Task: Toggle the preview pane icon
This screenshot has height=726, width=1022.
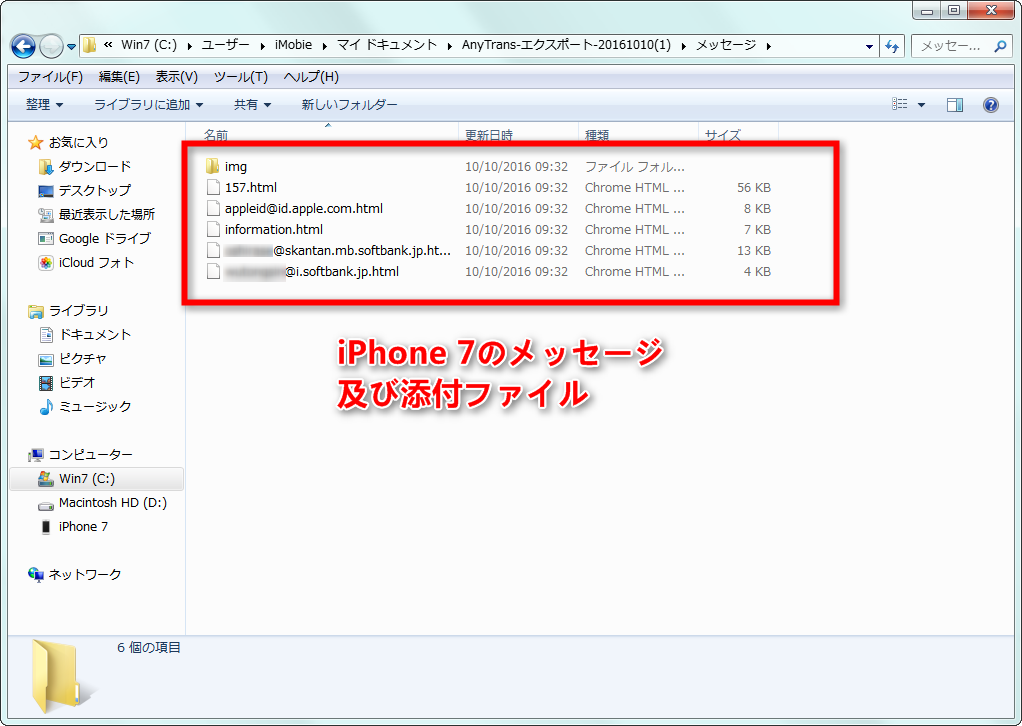Action: 955,104
